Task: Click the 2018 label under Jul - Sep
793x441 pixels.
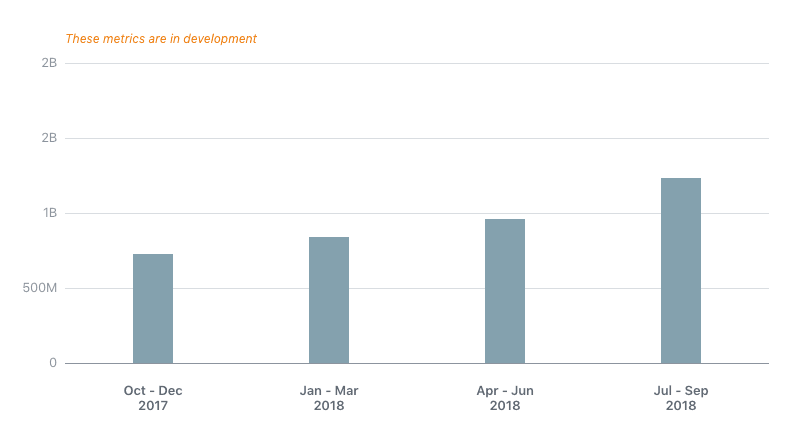Action: pyautogui.click(x=681, y=407)
